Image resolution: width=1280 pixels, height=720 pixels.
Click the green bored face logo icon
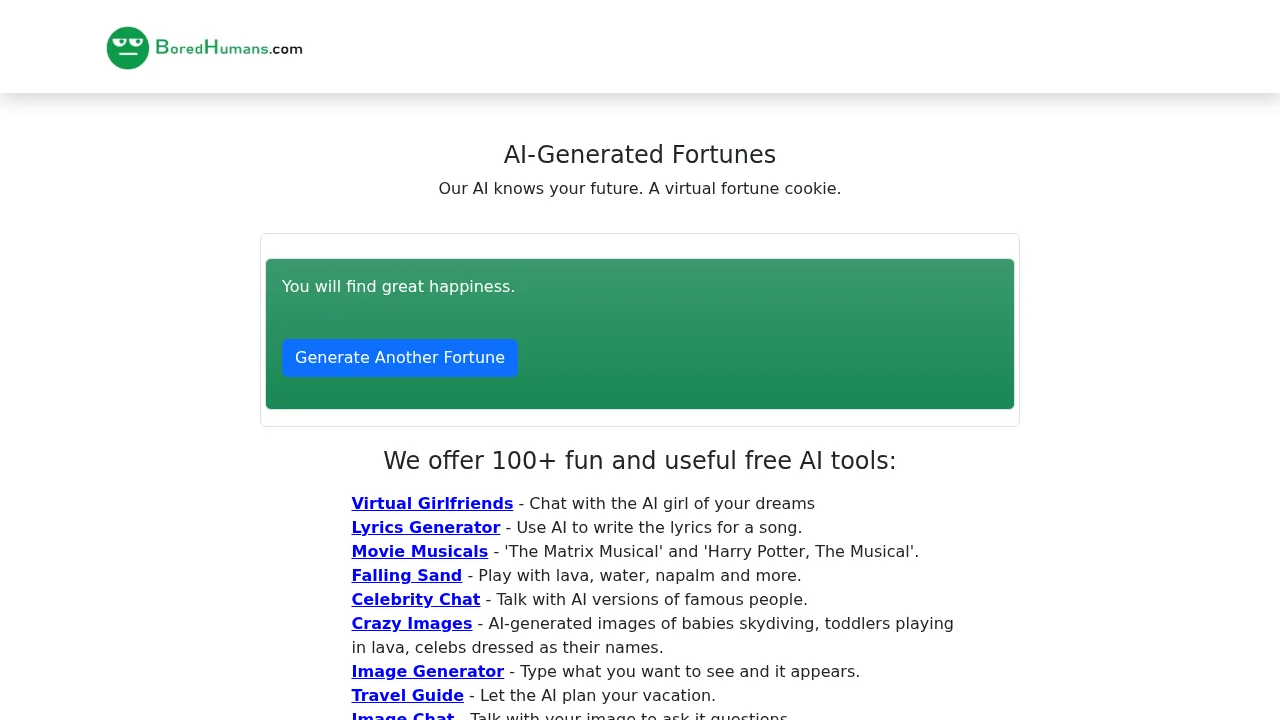coord(128,48)
